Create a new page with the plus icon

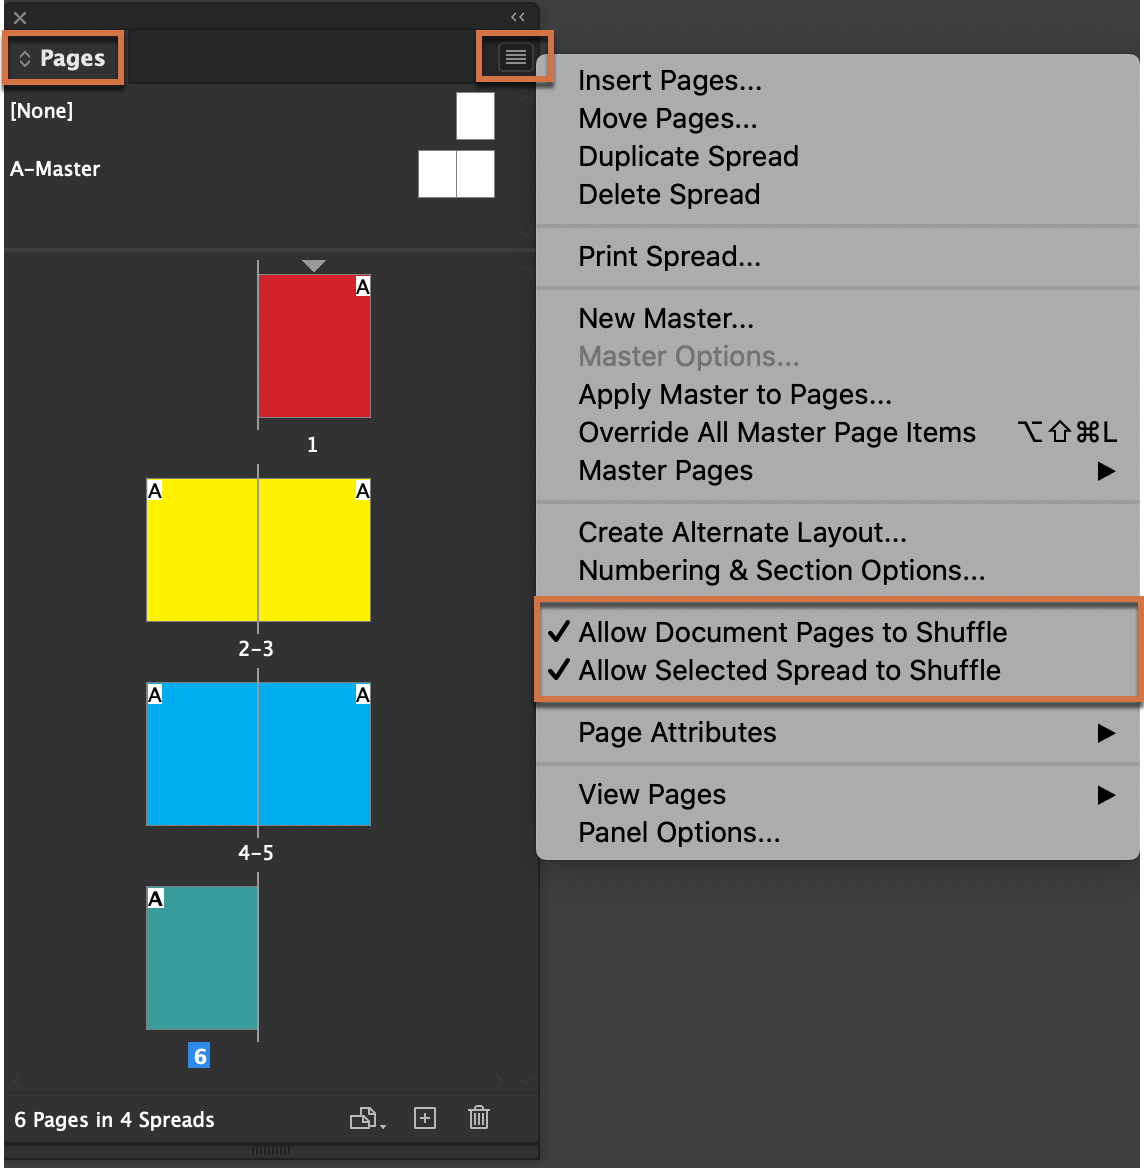(424, 1118)
